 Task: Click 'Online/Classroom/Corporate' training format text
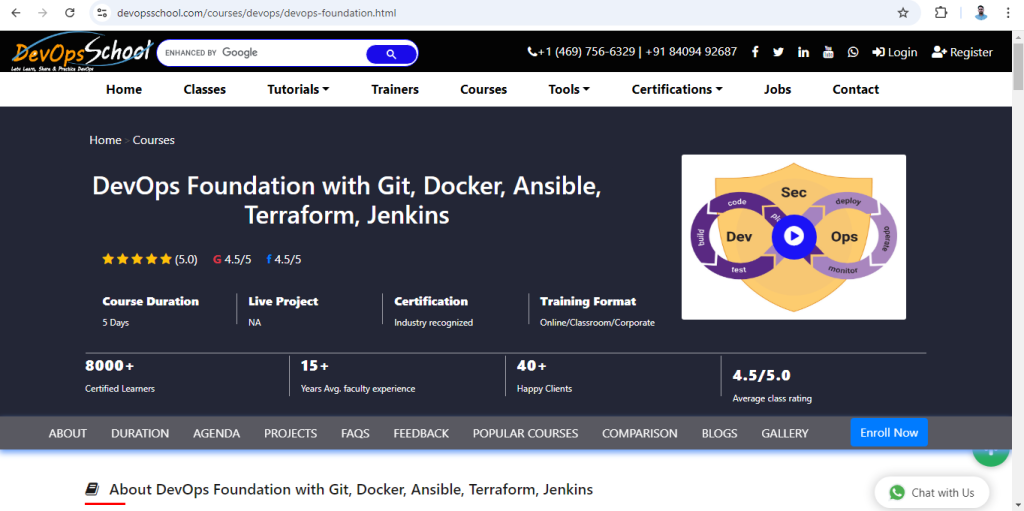pyautogui.click(x=597, y=323)
